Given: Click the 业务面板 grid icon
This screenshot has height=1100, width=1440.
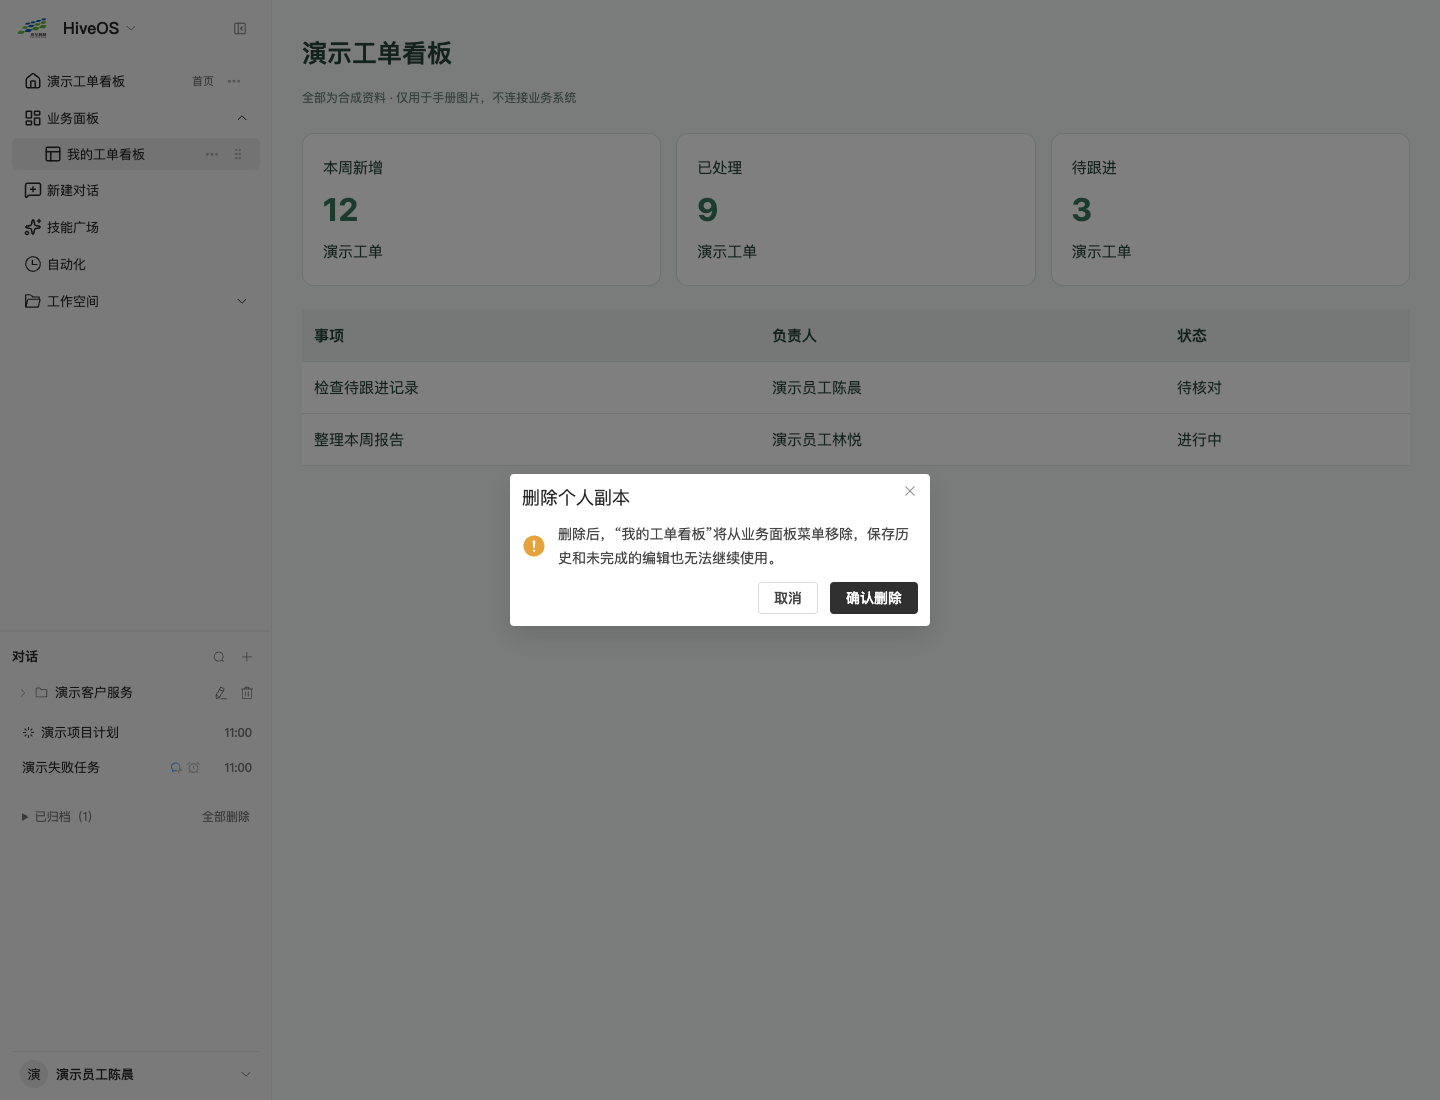Looking at the screenshot, I should (33, 118).
